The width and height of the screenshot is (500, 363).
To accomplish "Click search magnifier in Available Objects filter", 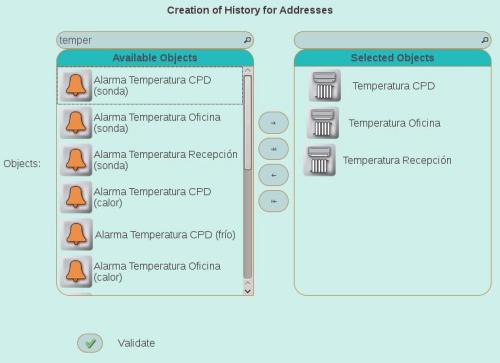I will point(247,40).
